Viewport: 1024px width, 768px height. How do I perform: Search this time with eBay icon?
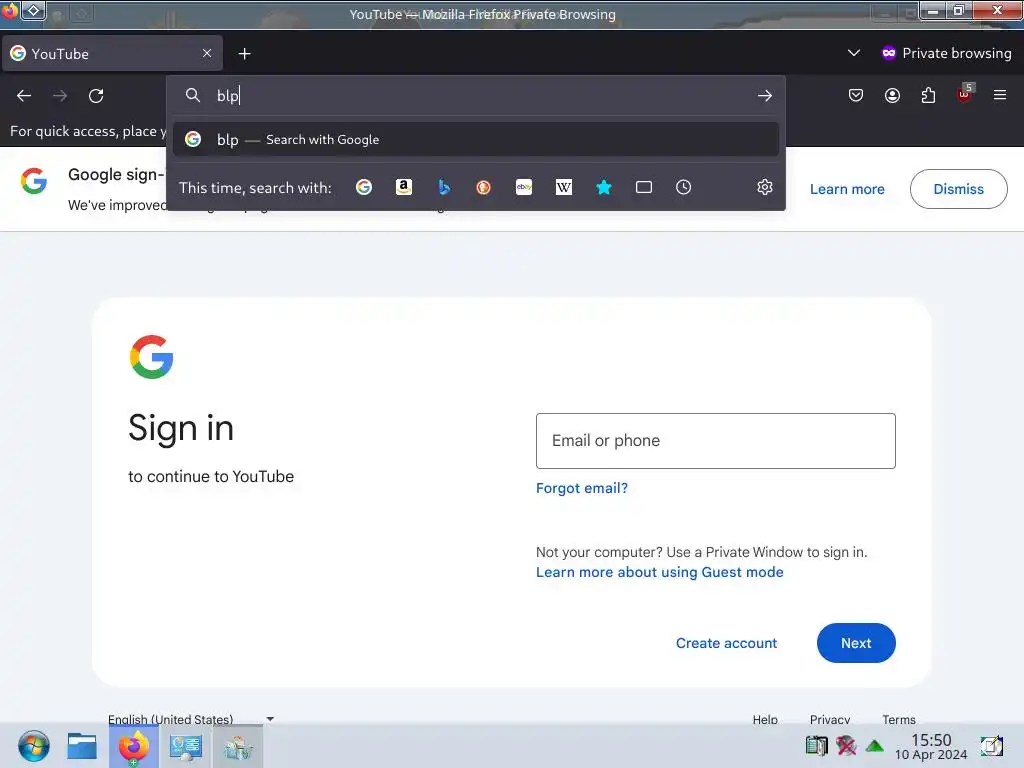[x=524, y=187]
